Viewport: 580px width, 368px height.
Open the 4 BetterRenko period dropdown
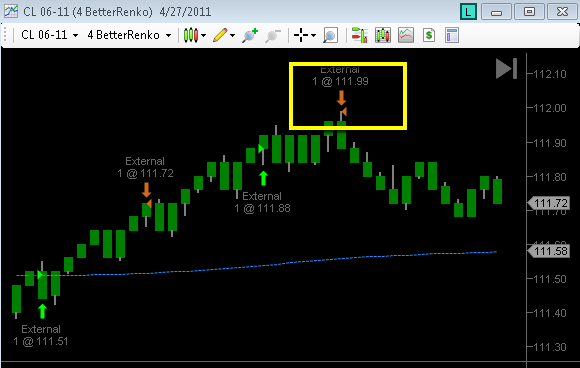pos(129,36)
